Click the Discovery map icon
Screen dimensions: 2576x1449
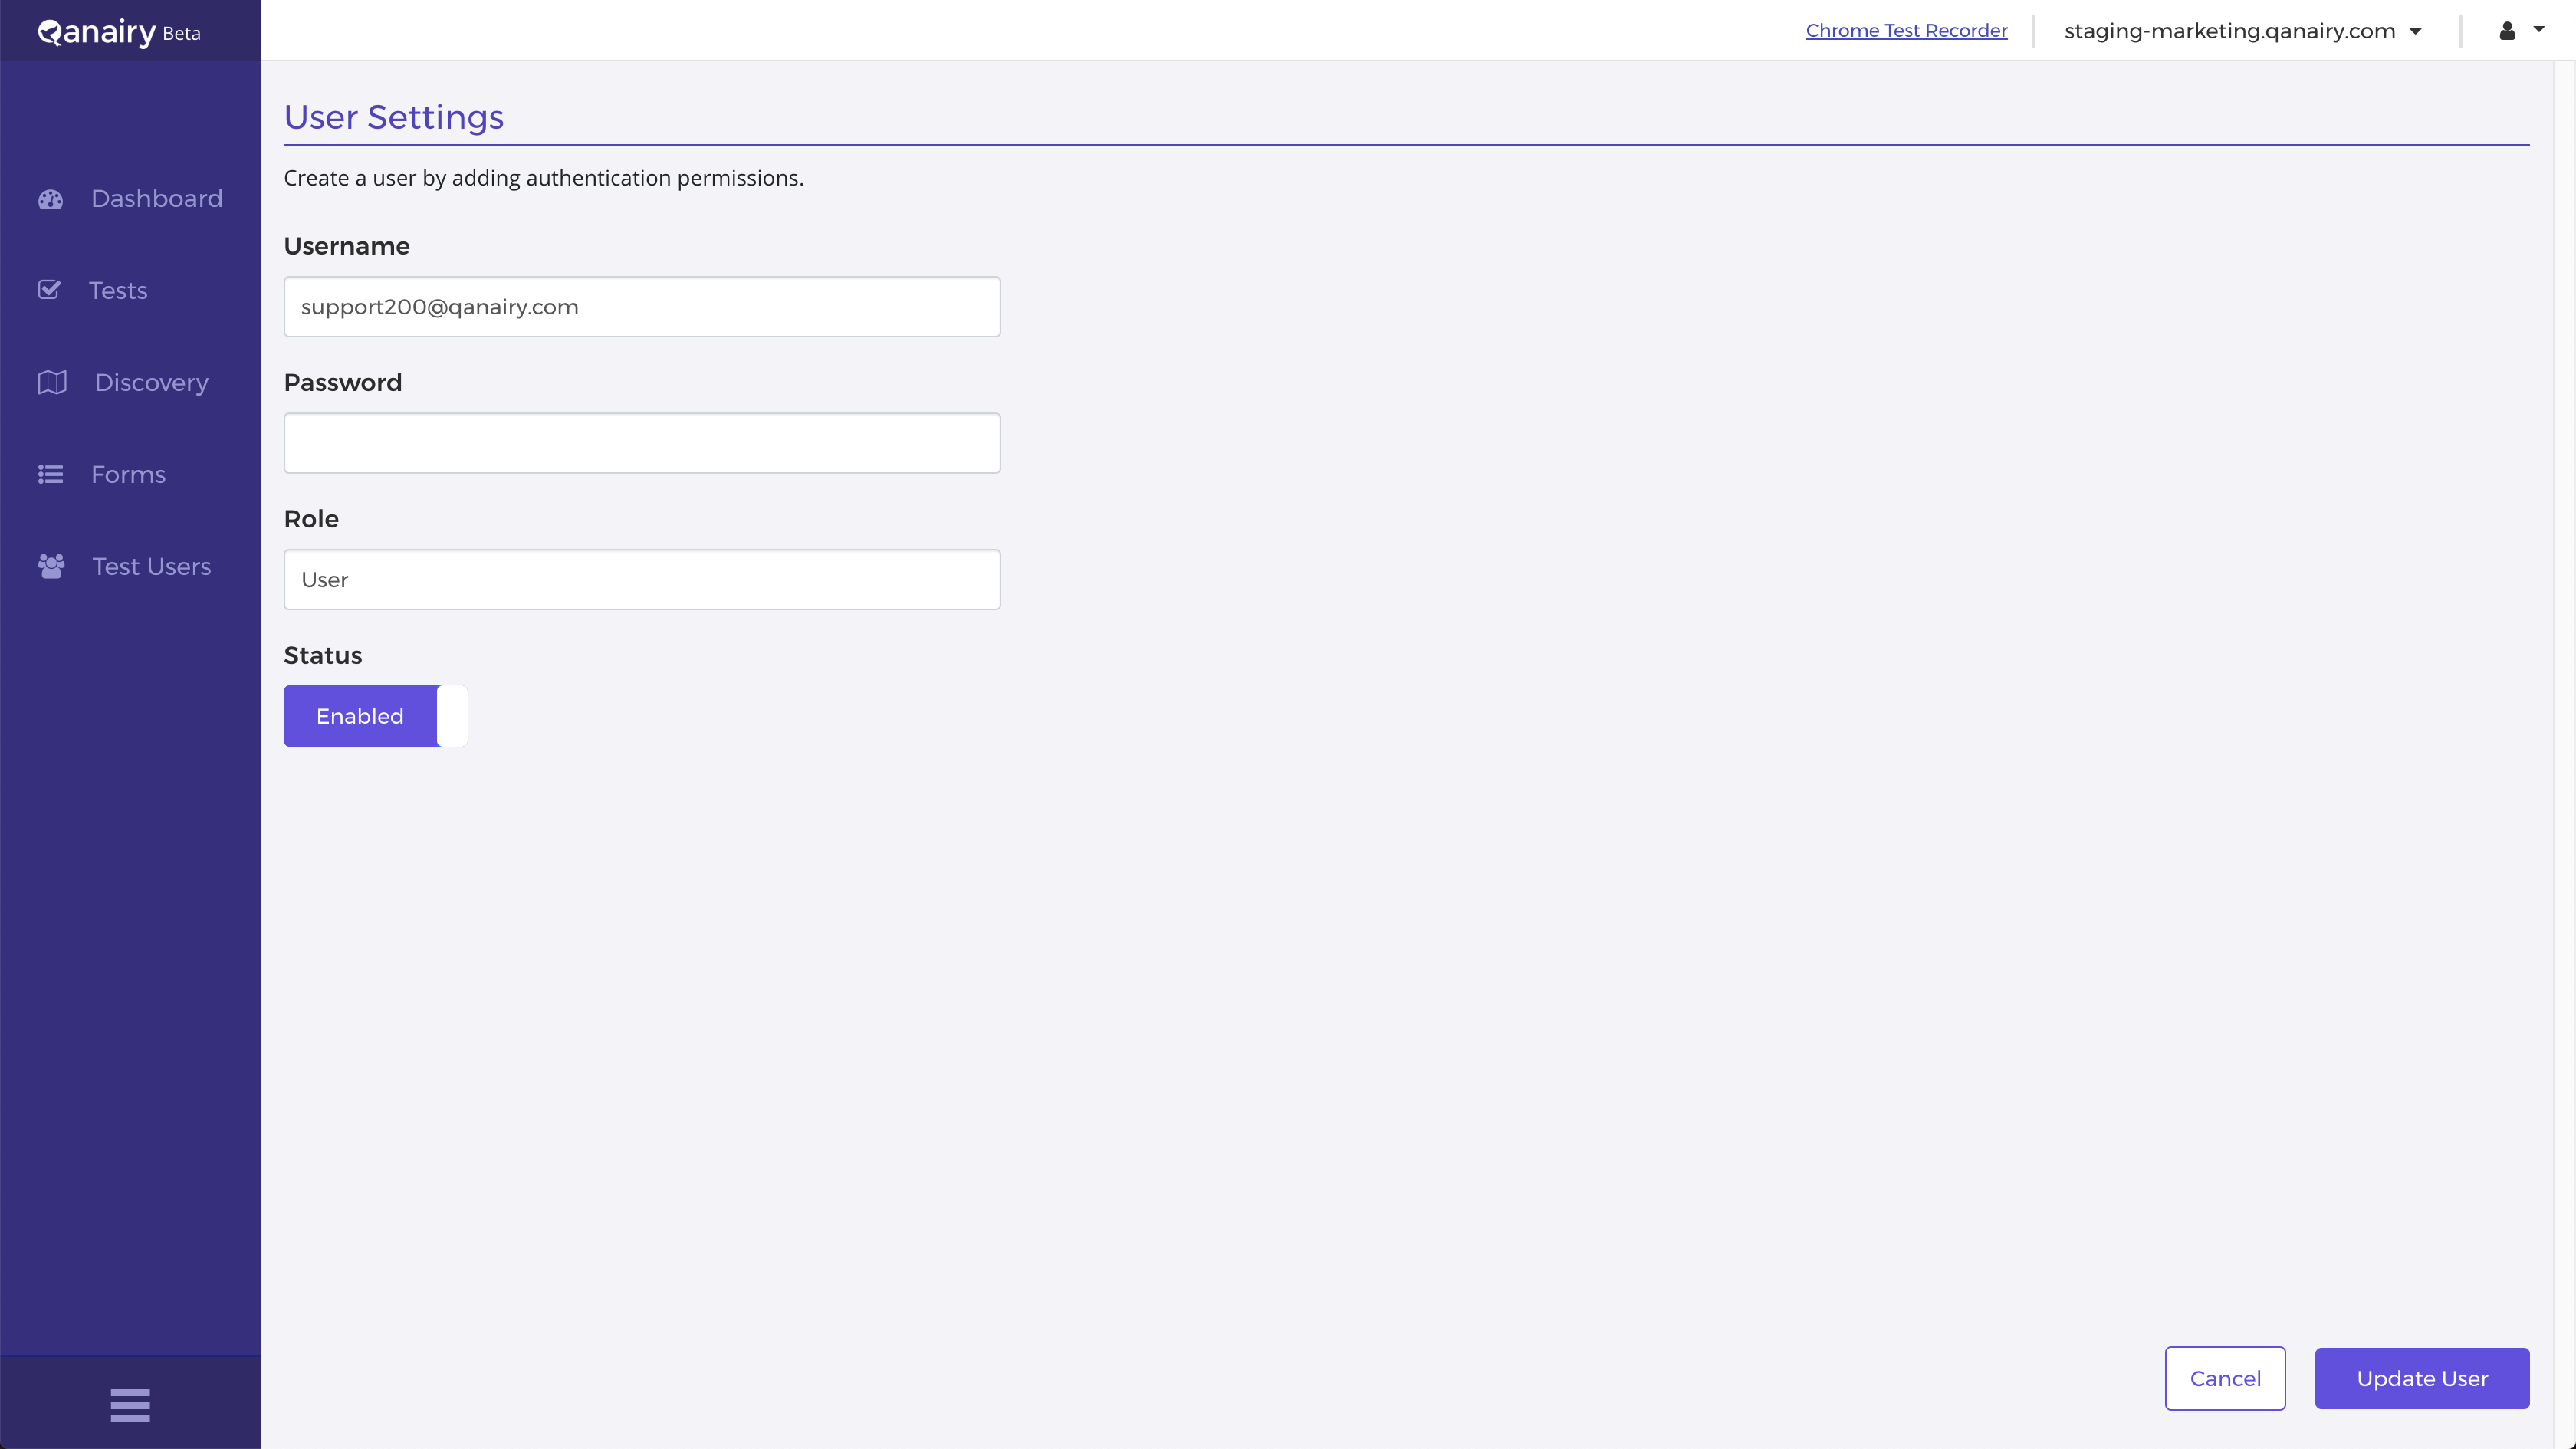[52, 382]
